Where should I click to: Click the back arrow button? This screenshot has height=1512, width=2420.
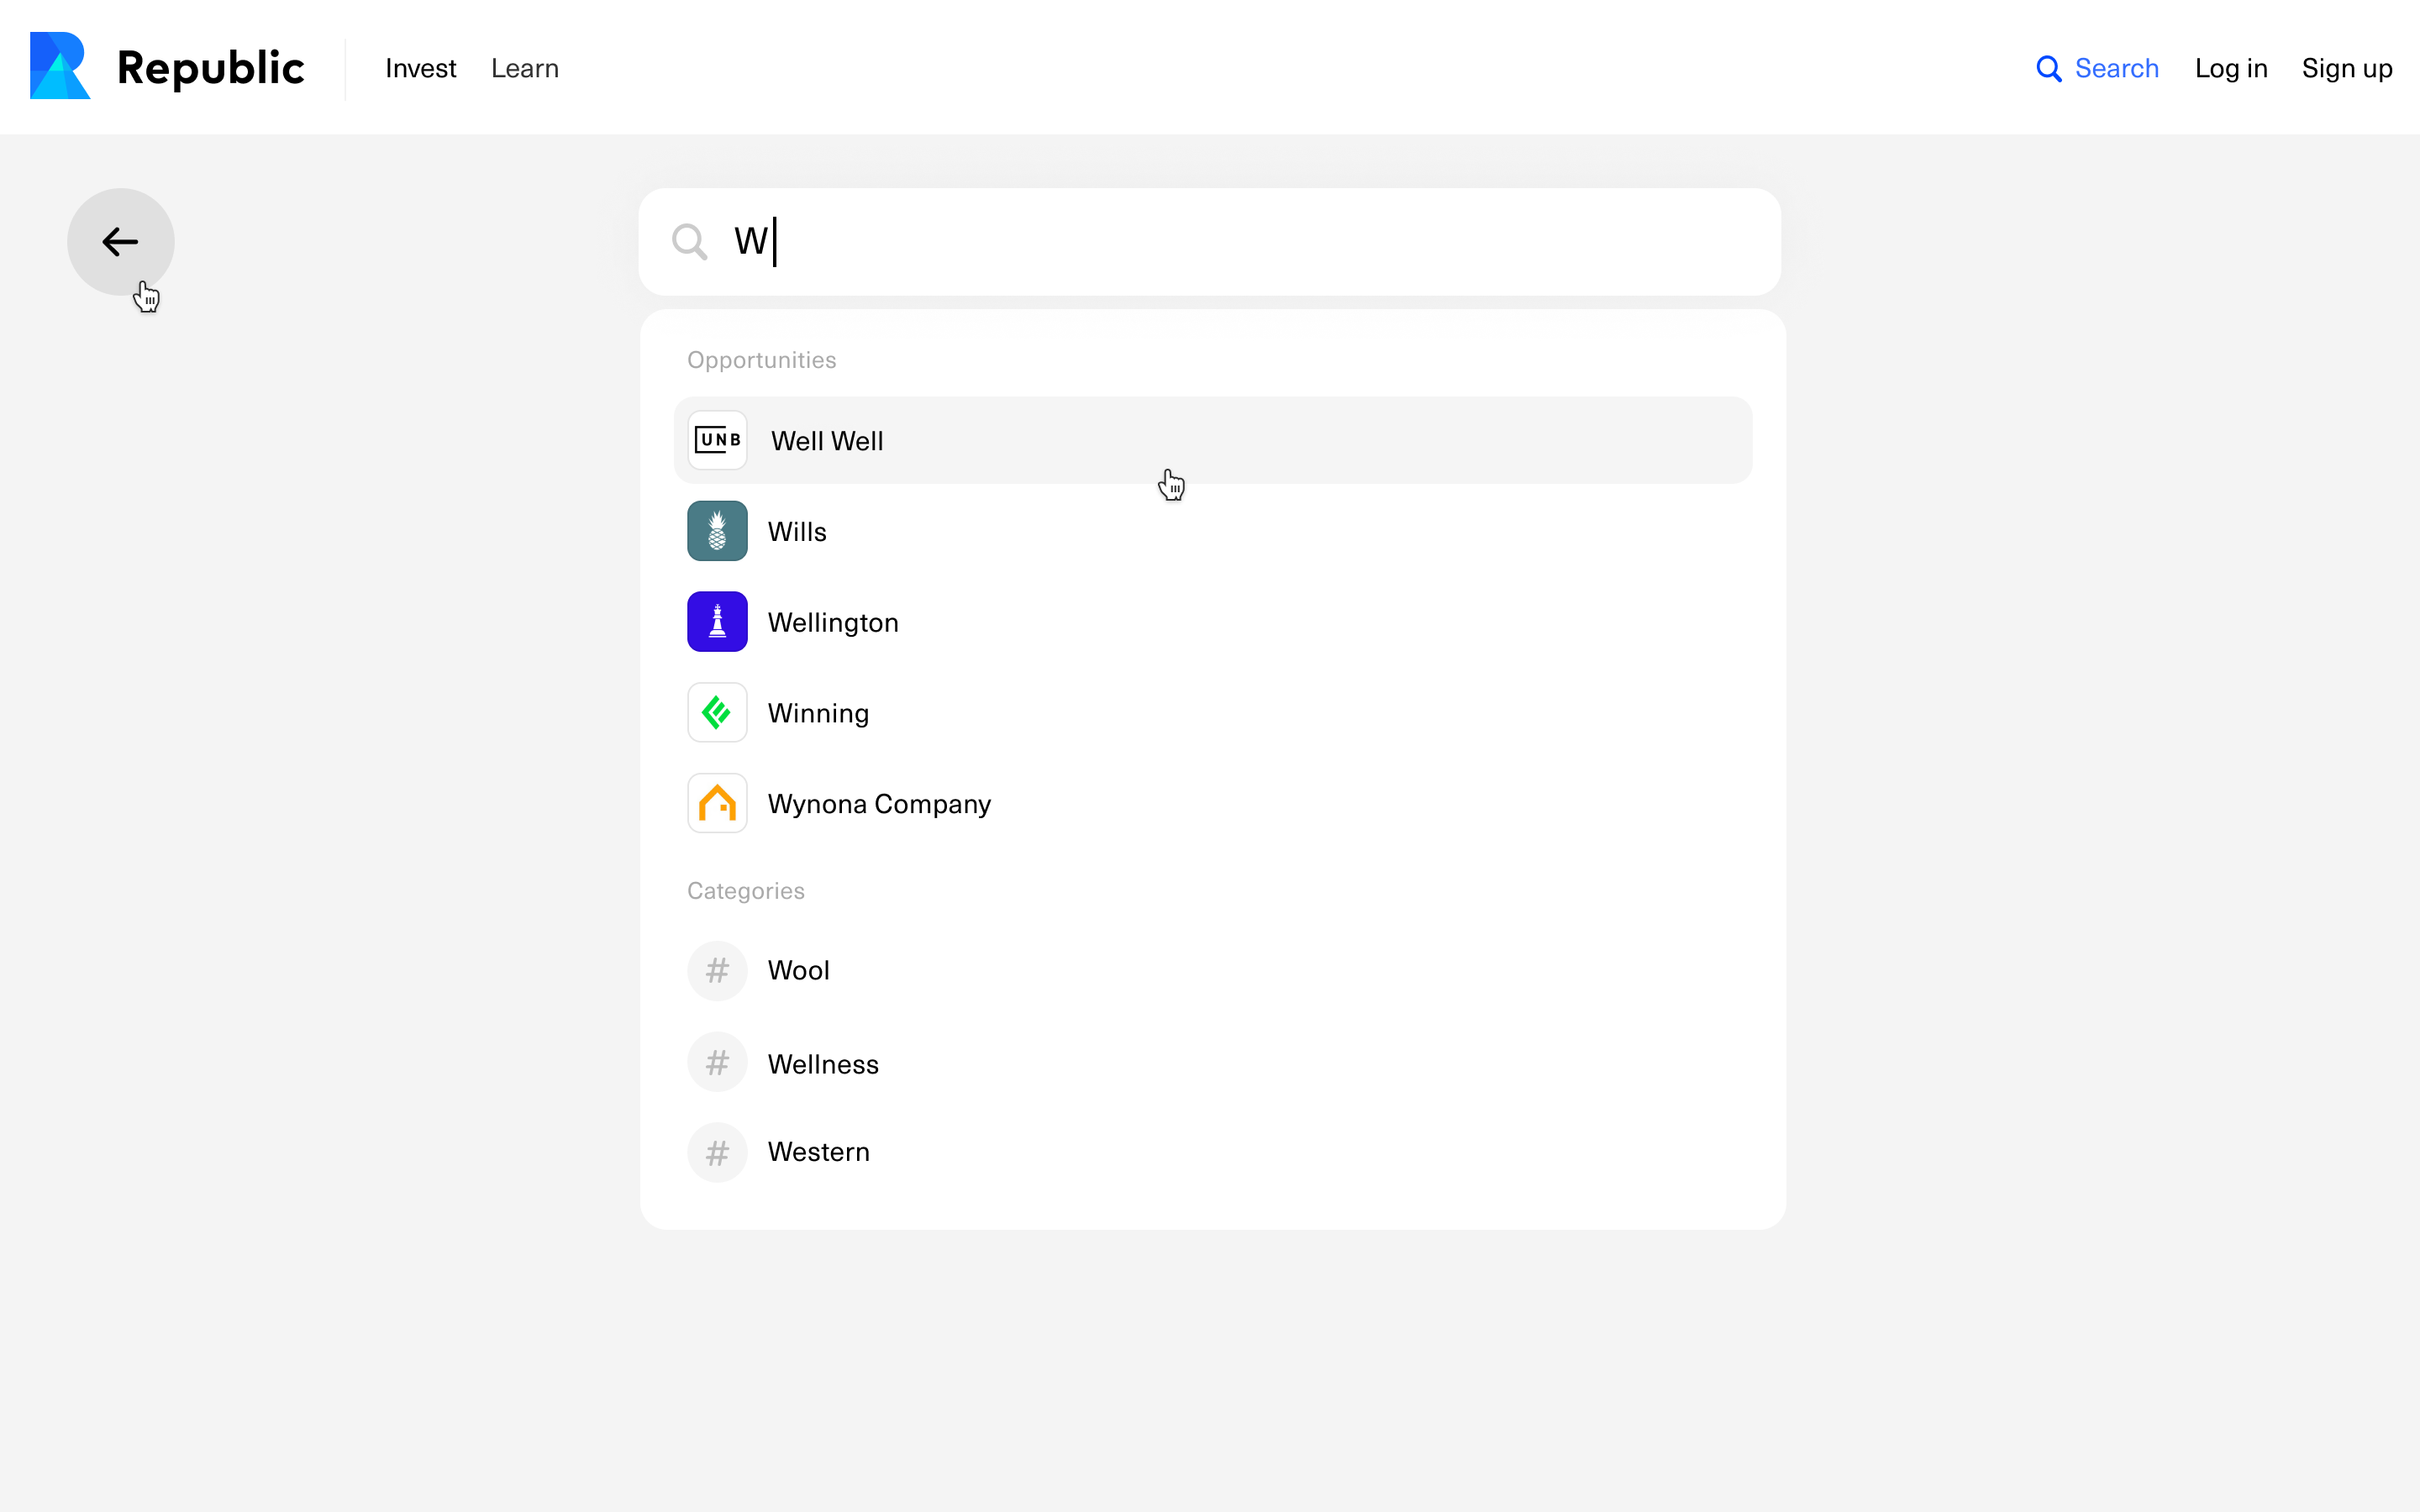point(121,242)
